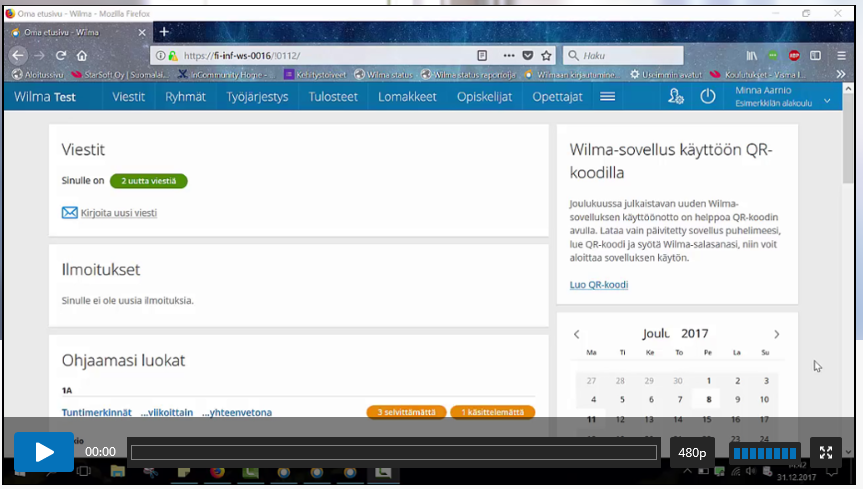Click the Luo QR-koodi link

[x=599, y=285]
